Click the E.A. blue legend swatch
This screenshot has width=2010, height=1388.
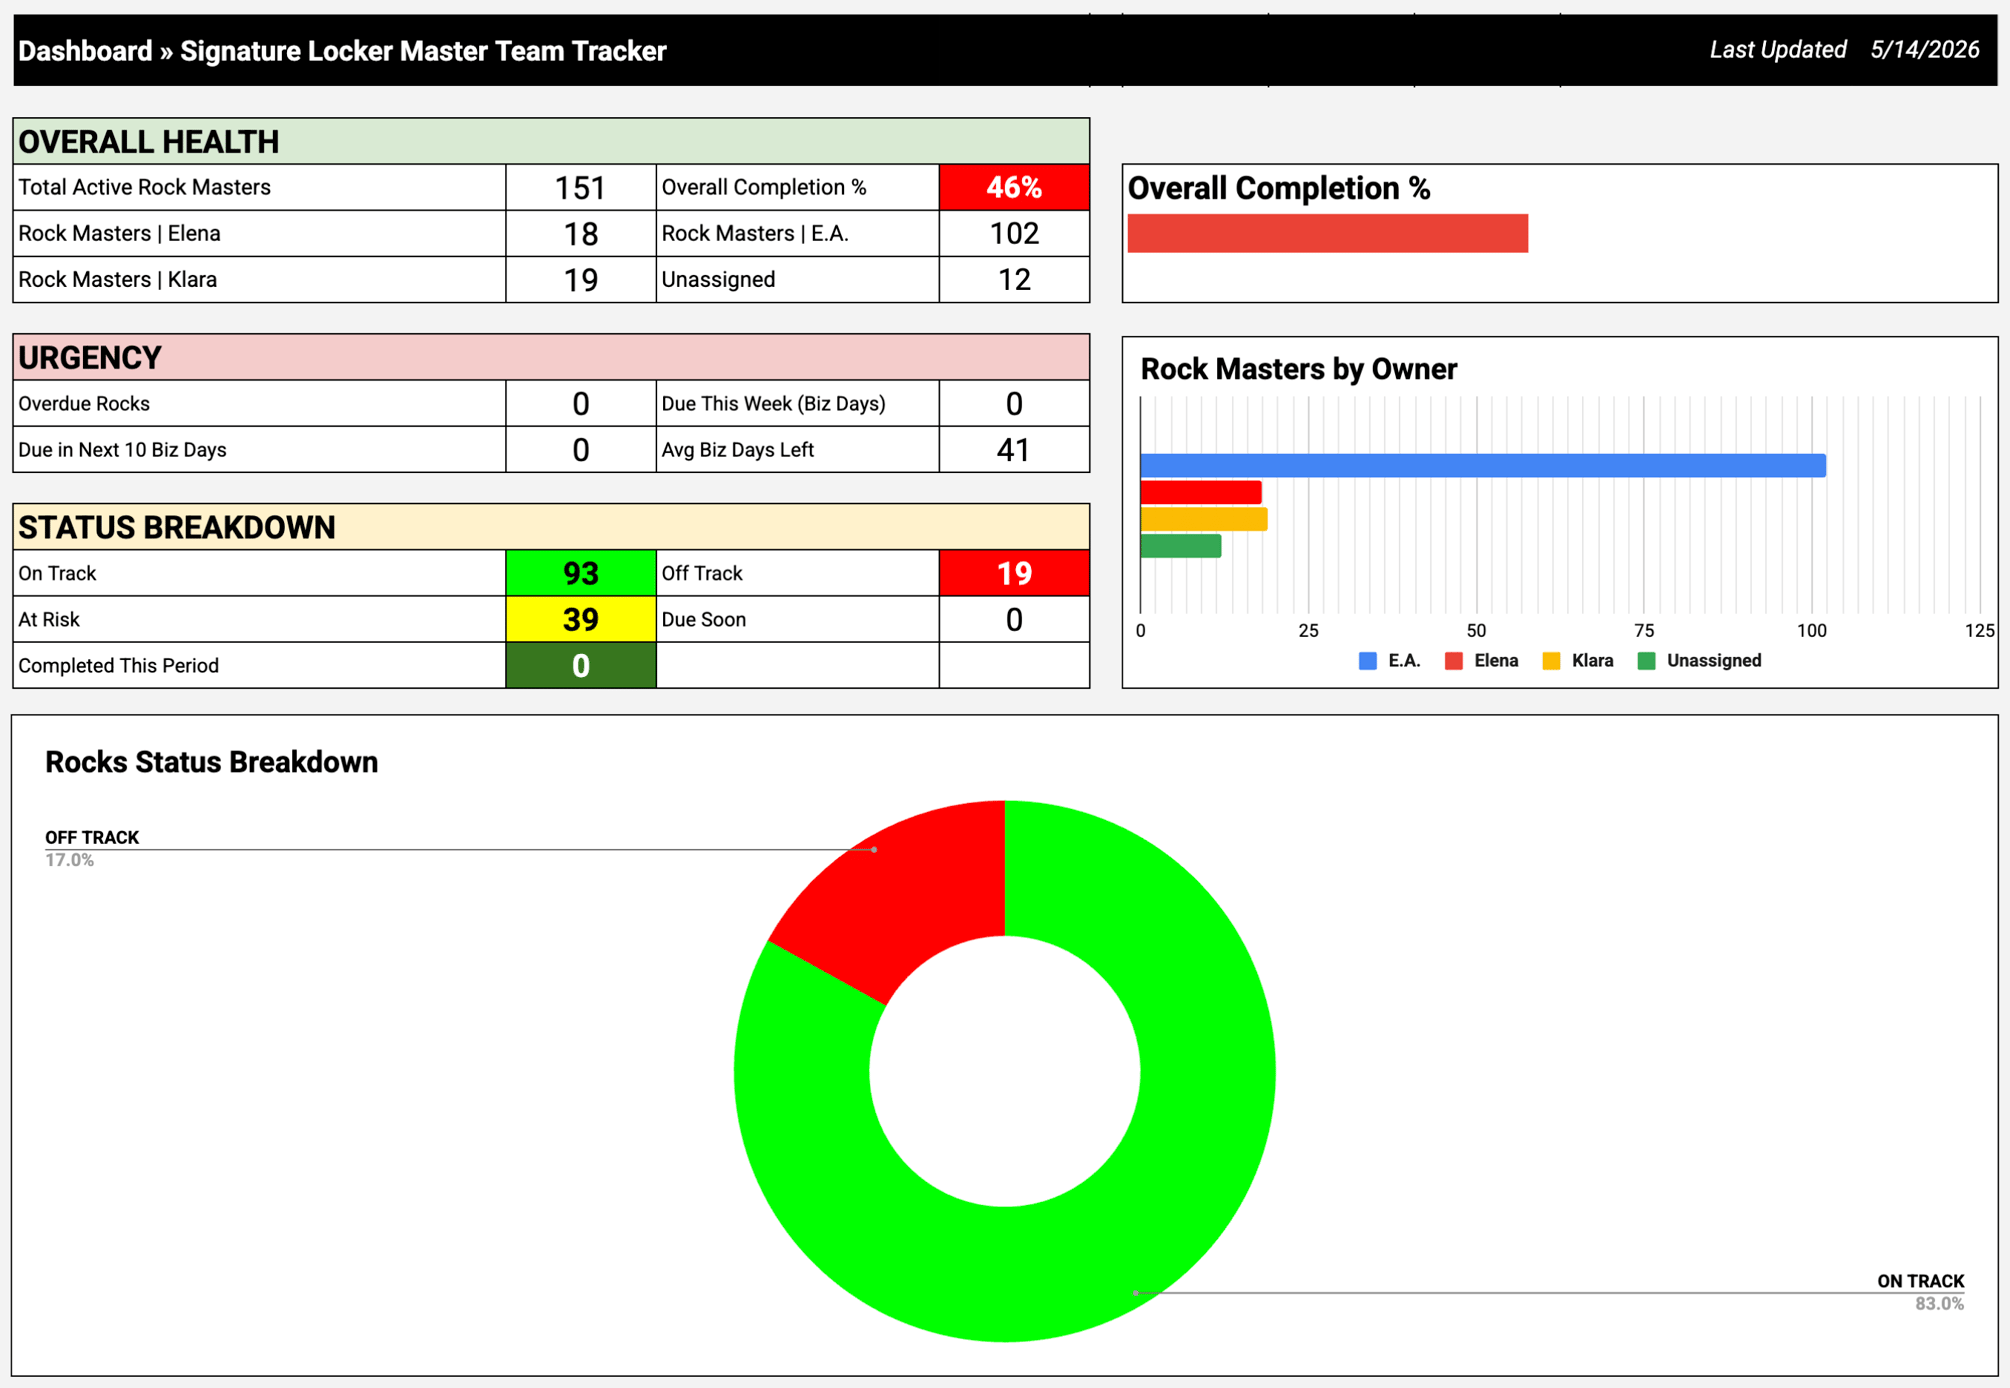(1368, 661)
